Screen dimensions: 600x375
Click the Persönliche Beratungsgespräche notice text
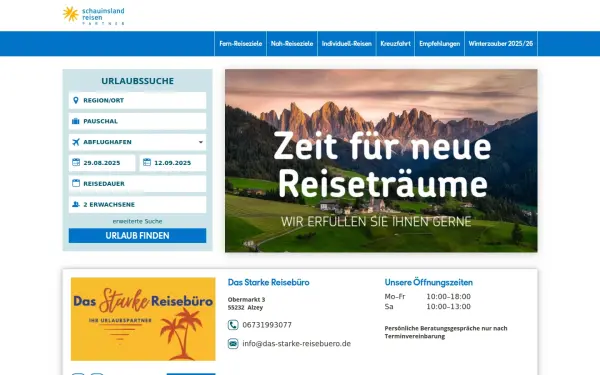coord(446,332)
